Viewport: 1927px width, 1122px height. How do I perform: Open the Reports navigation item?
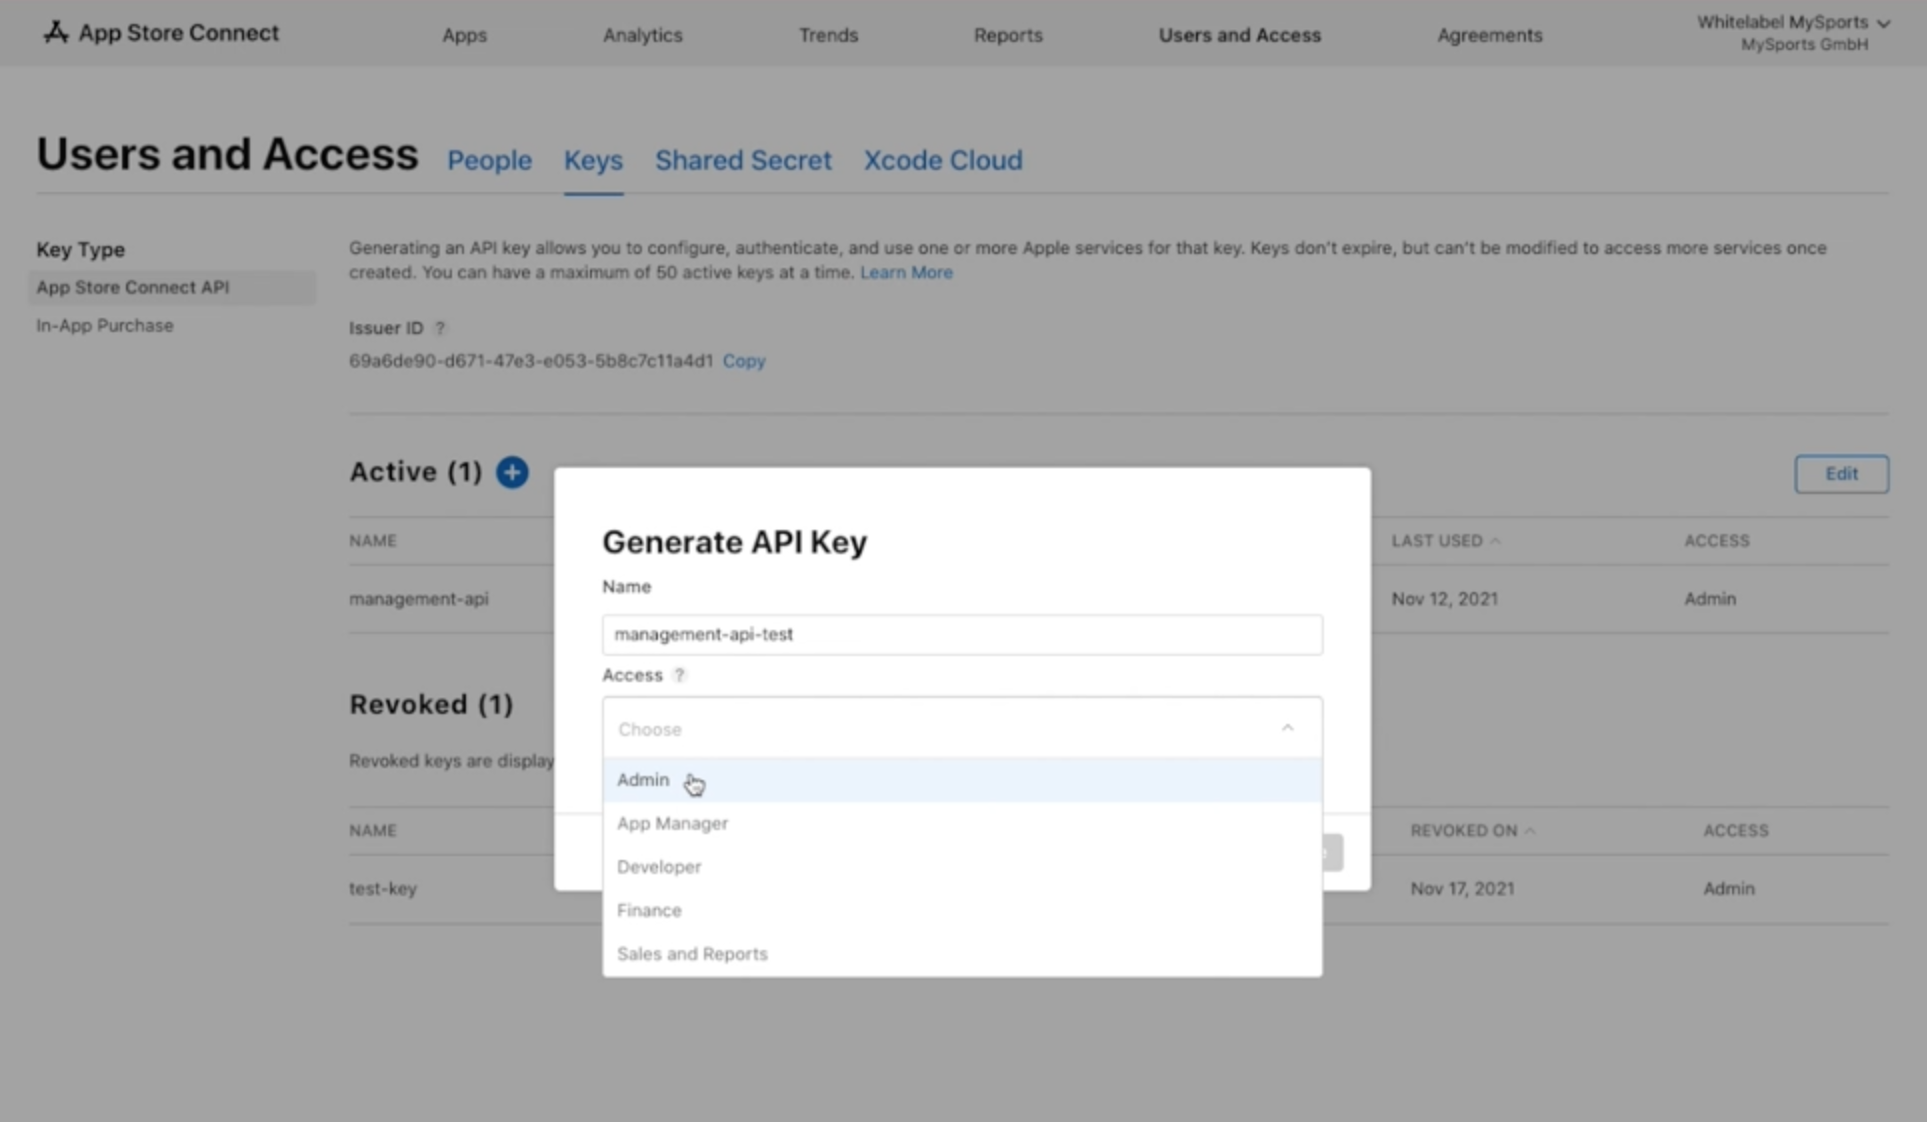[1008, 35]
